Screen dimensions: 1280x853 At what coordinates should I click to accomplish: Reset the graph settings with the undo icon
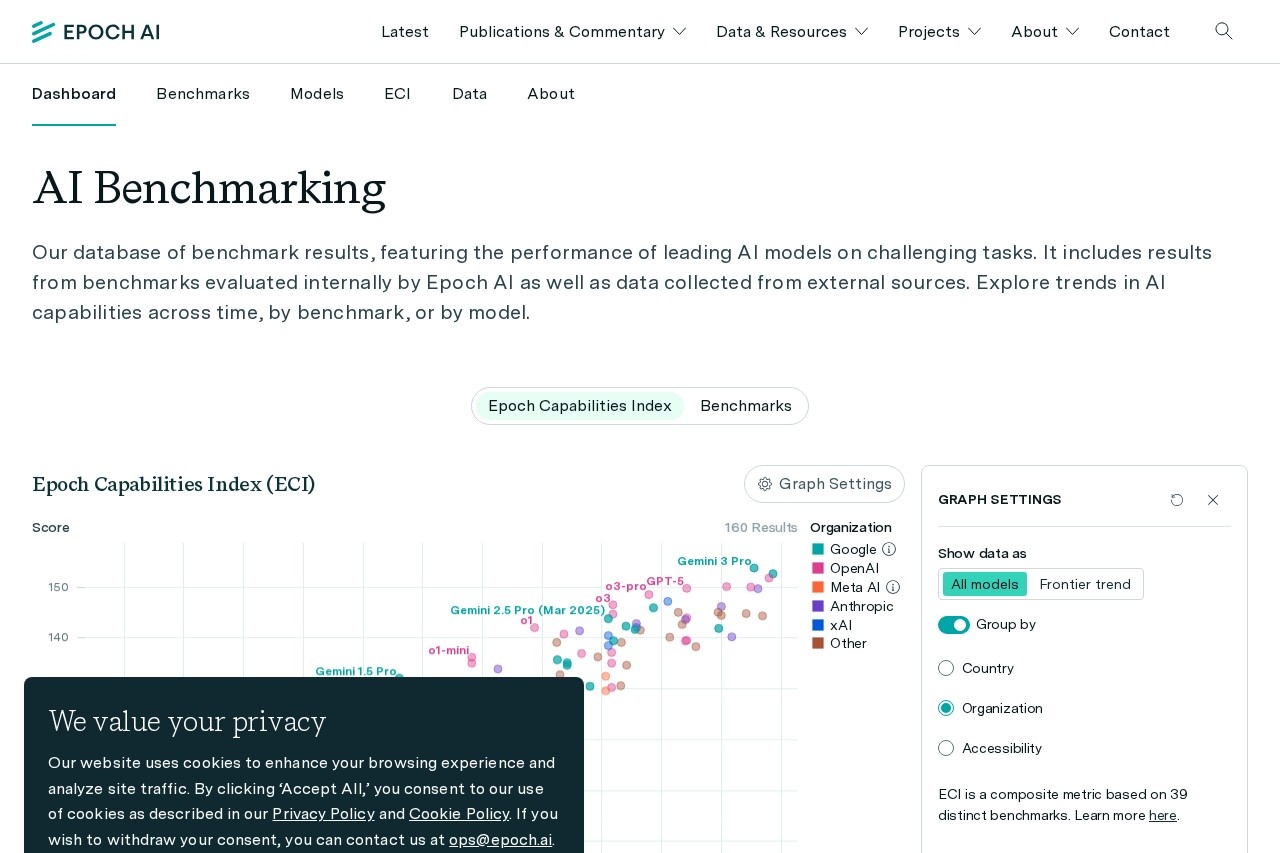pyautogui.click(x=1177, y=500)
